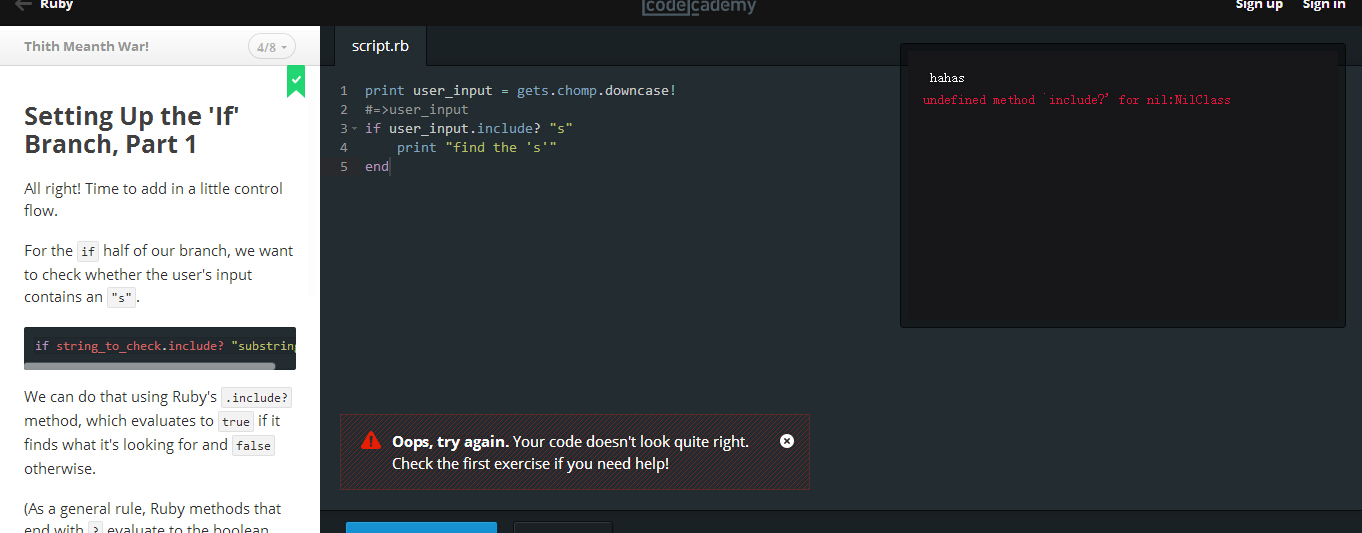Click the print "find the 's'" code line
Viewport: 1362px width, 533px height.
tap(476, 148)
